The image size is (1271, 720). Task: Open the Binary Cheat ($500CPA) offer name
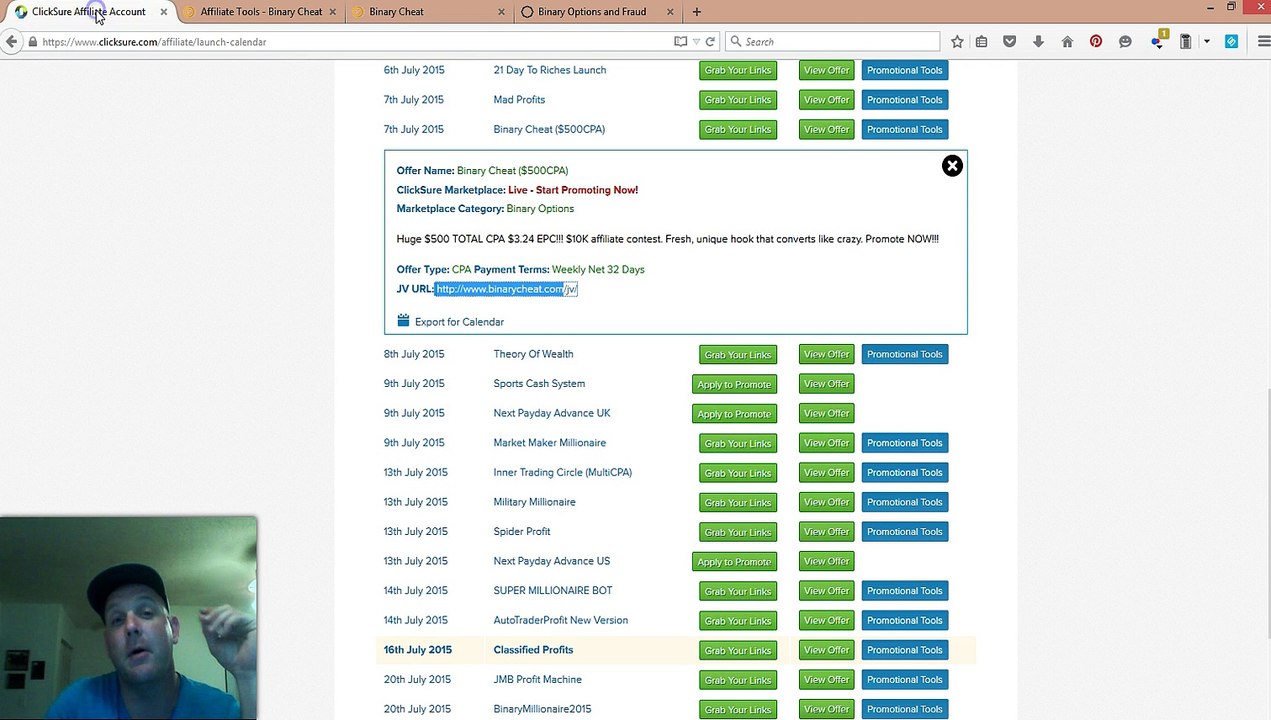coord(549,129)
